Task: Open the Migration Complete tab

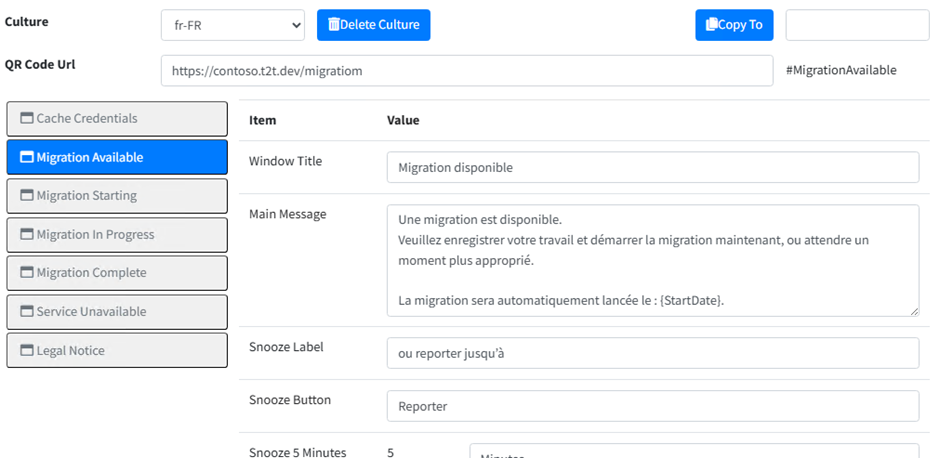Action: [x=117, y=273]
